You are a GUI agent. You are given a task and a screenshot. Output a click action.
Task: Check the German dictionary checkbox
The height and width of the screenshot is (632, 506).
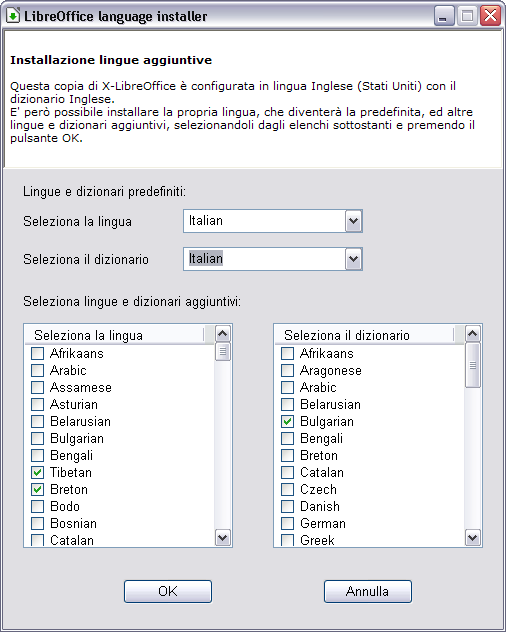(x=287, y=523)
